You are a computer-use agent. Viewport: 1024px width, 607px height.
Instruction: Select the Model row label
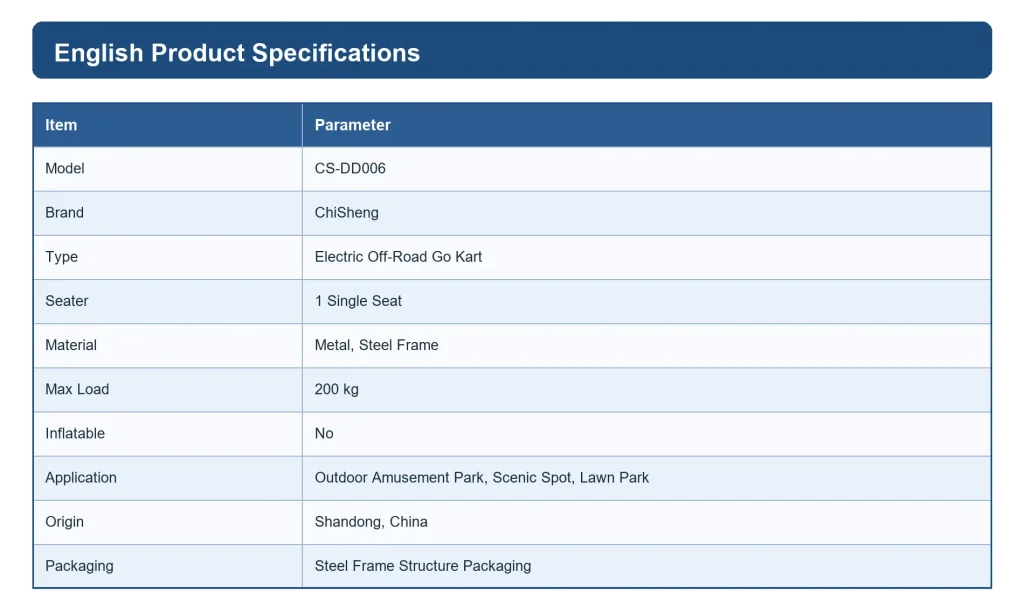click(65, 169)
